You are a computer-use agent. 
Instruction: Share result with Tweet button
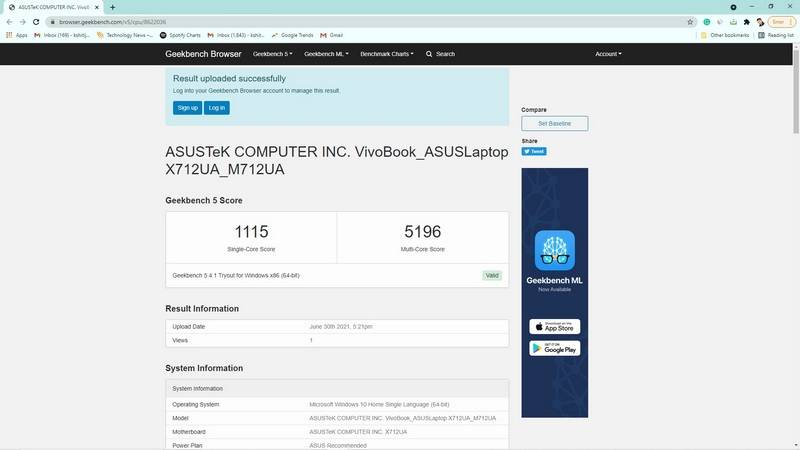point(533,152)
